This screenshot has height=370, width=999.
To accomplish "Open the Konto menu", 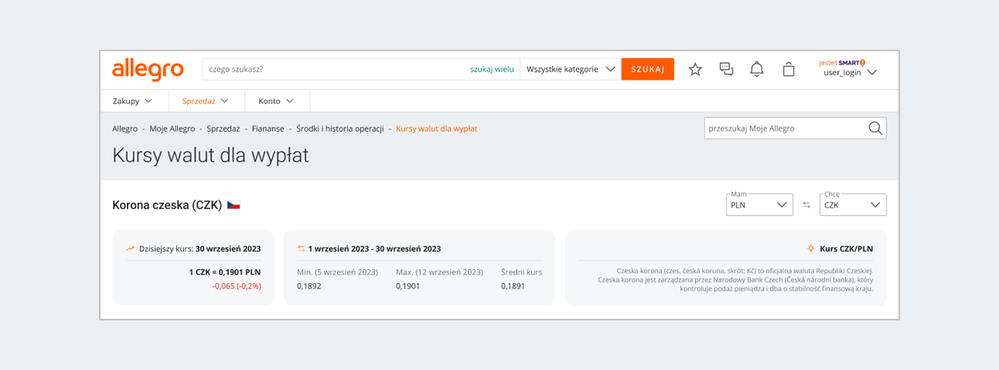I will [x=276, y=101].
